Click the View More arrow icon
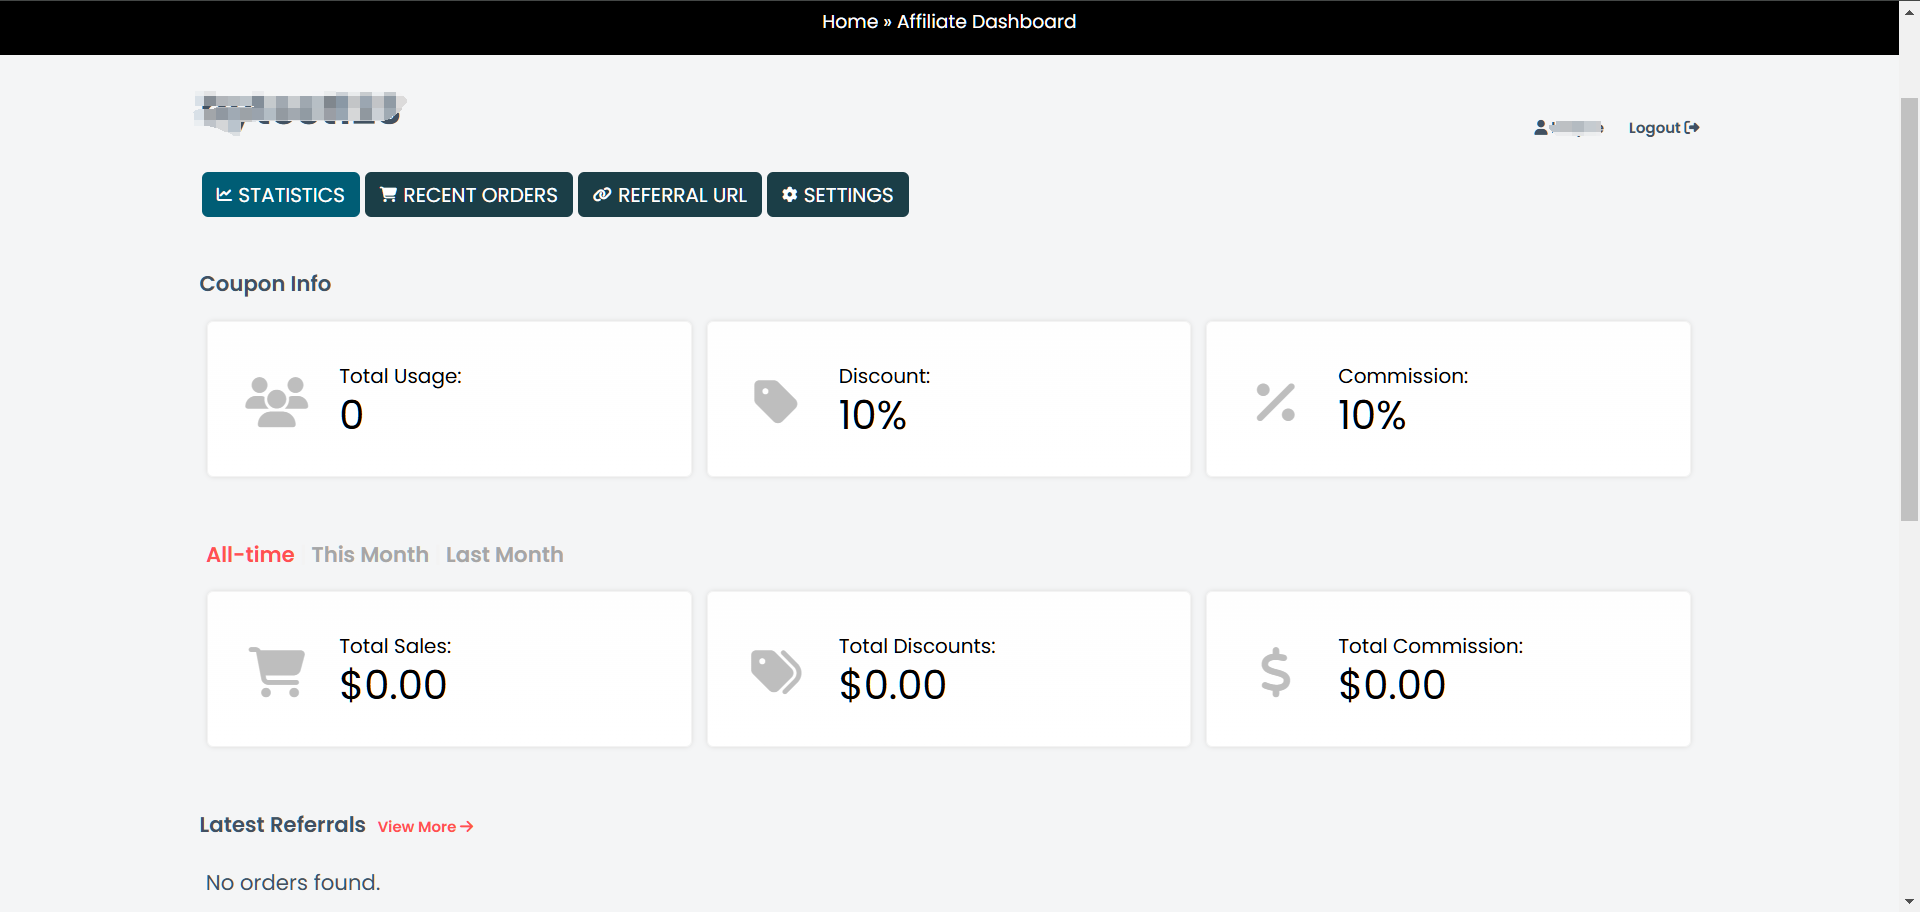The width and height of the screenshot is (1920, 912). coord(467,827)
